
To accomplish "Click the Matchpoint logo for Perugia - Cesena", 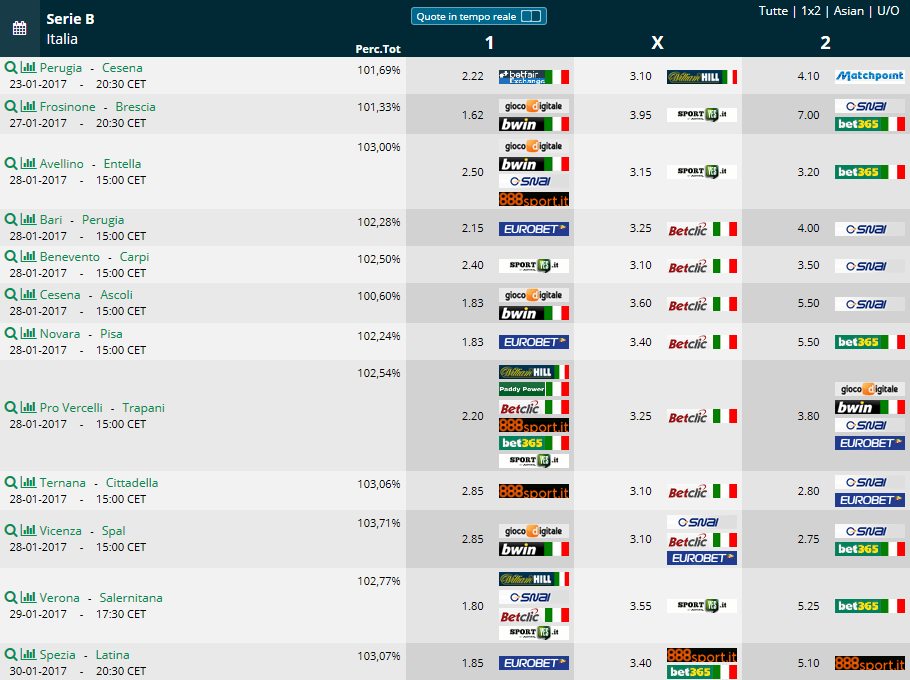I will (869, 76).
